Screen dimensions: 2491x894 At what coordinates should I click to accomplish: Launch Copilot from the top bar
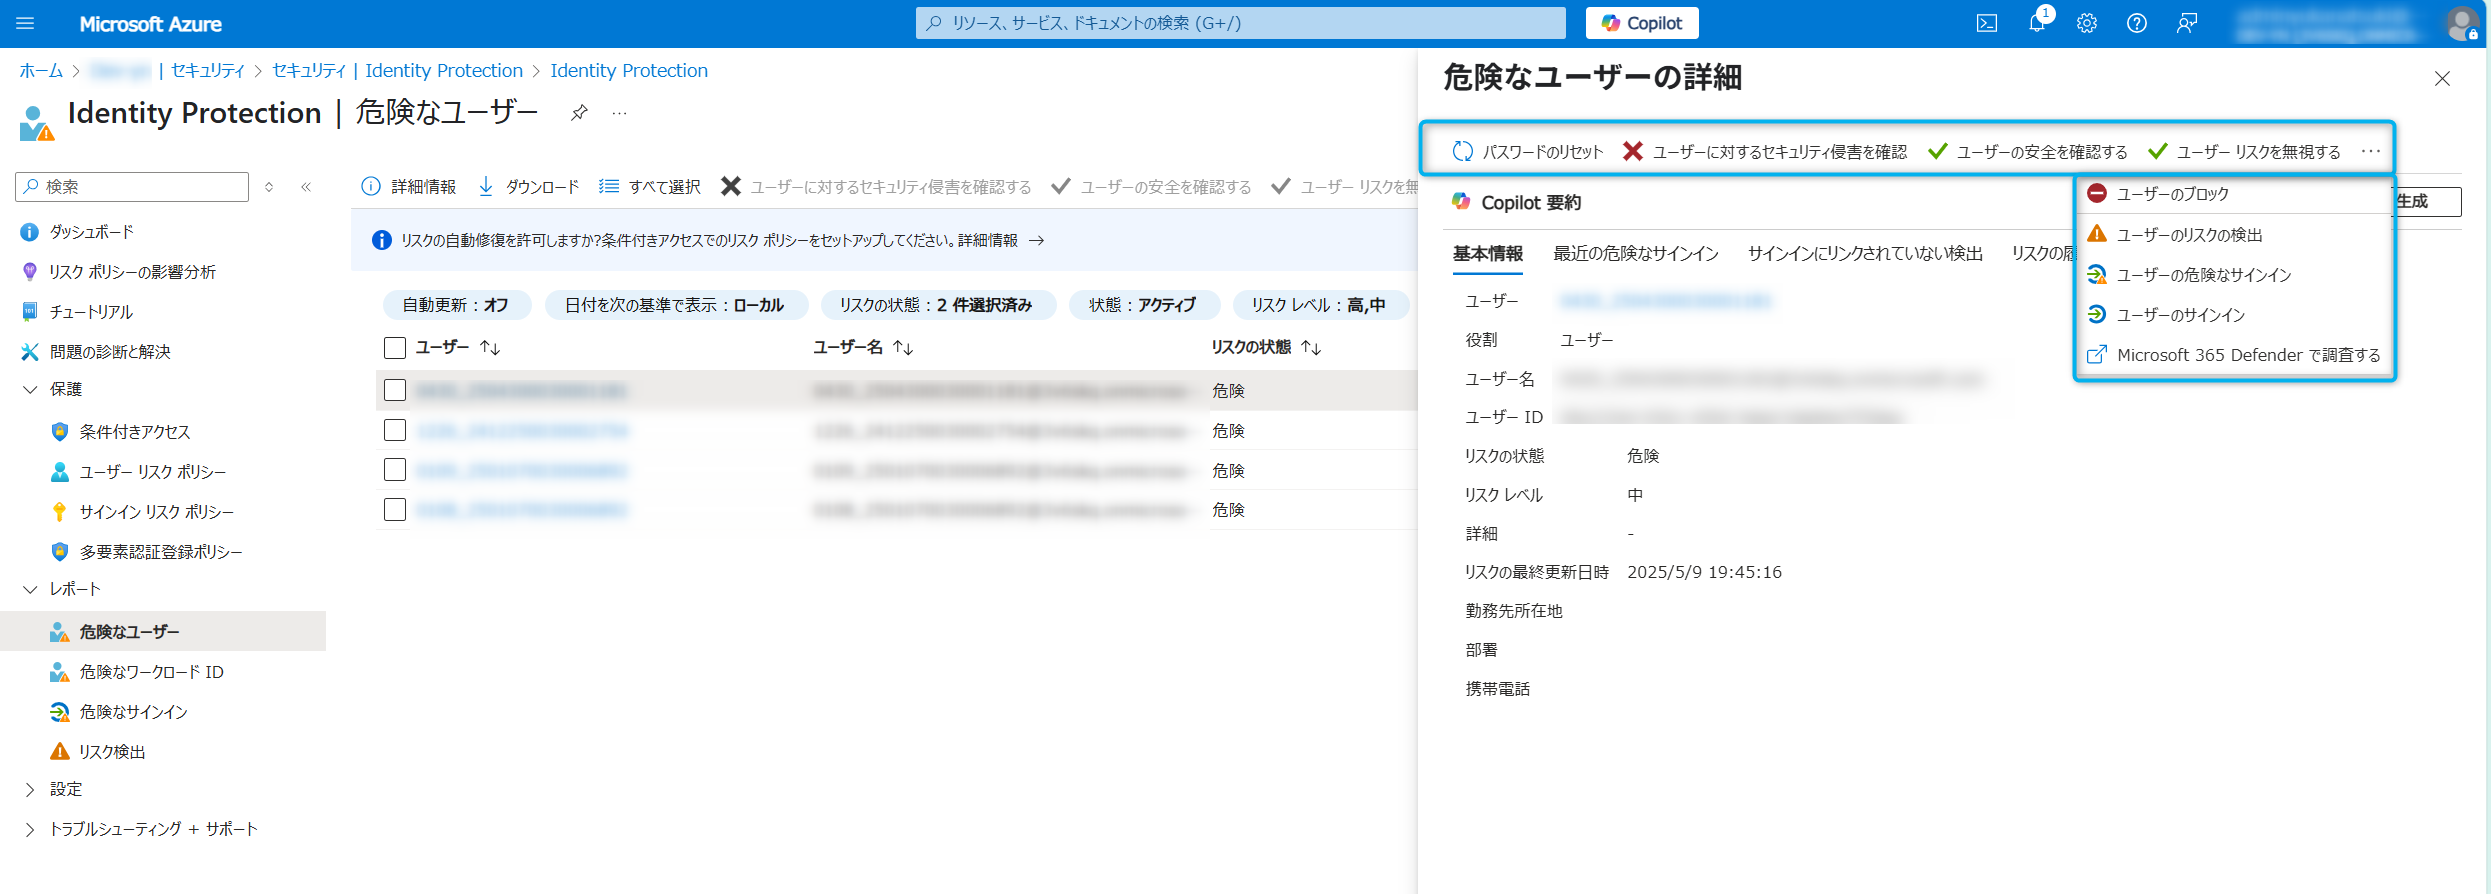1642,23
